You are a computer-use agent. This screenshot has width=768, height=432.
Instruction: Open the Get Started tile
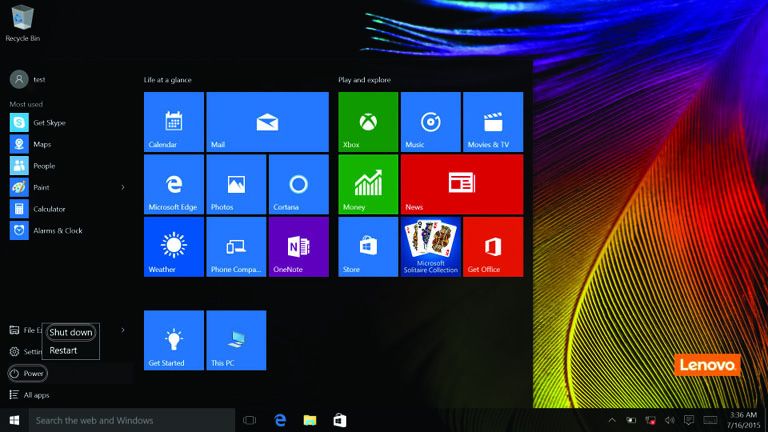(x=174, y=340)
